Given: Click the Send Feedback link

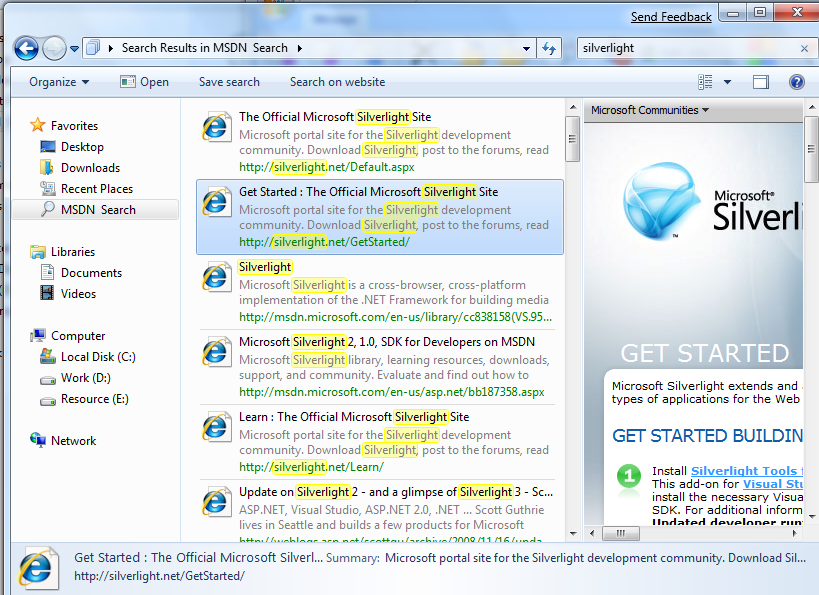Looking at the screenshot, I should pos(671,17).
